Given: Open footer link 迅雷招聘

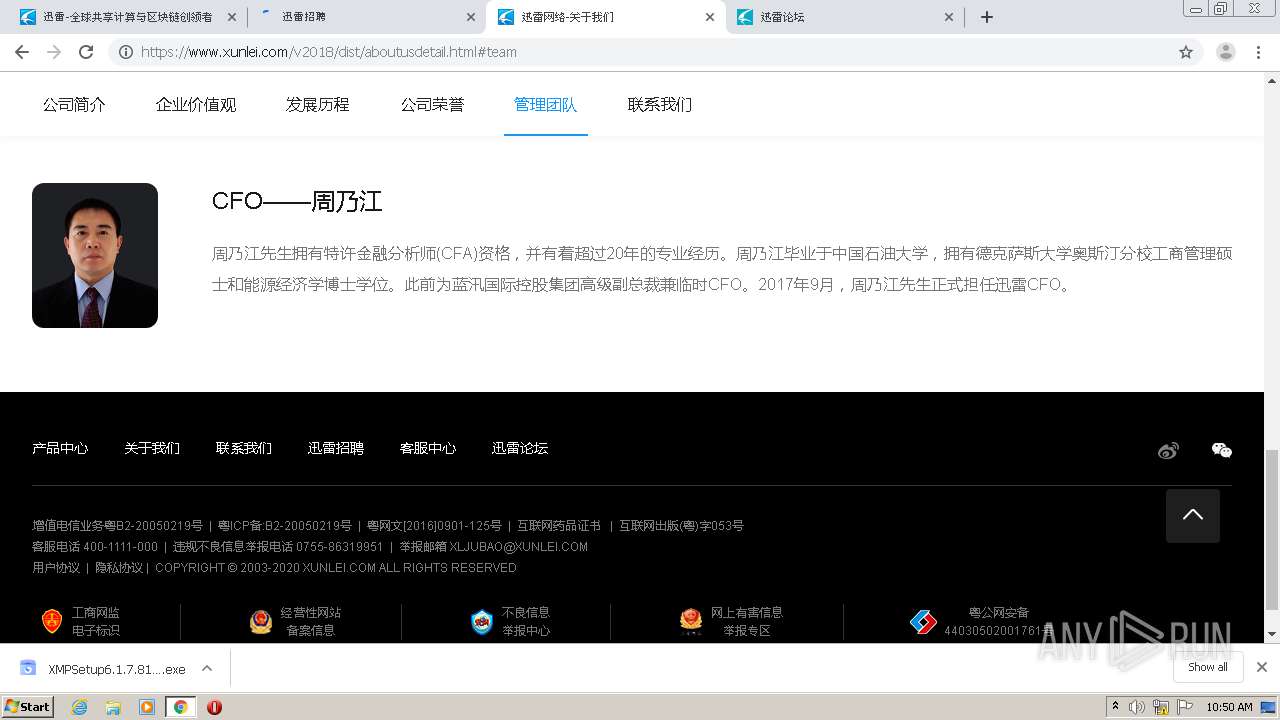Looking at the screenshot, I should pyautogui.click(x=336, y=448).
